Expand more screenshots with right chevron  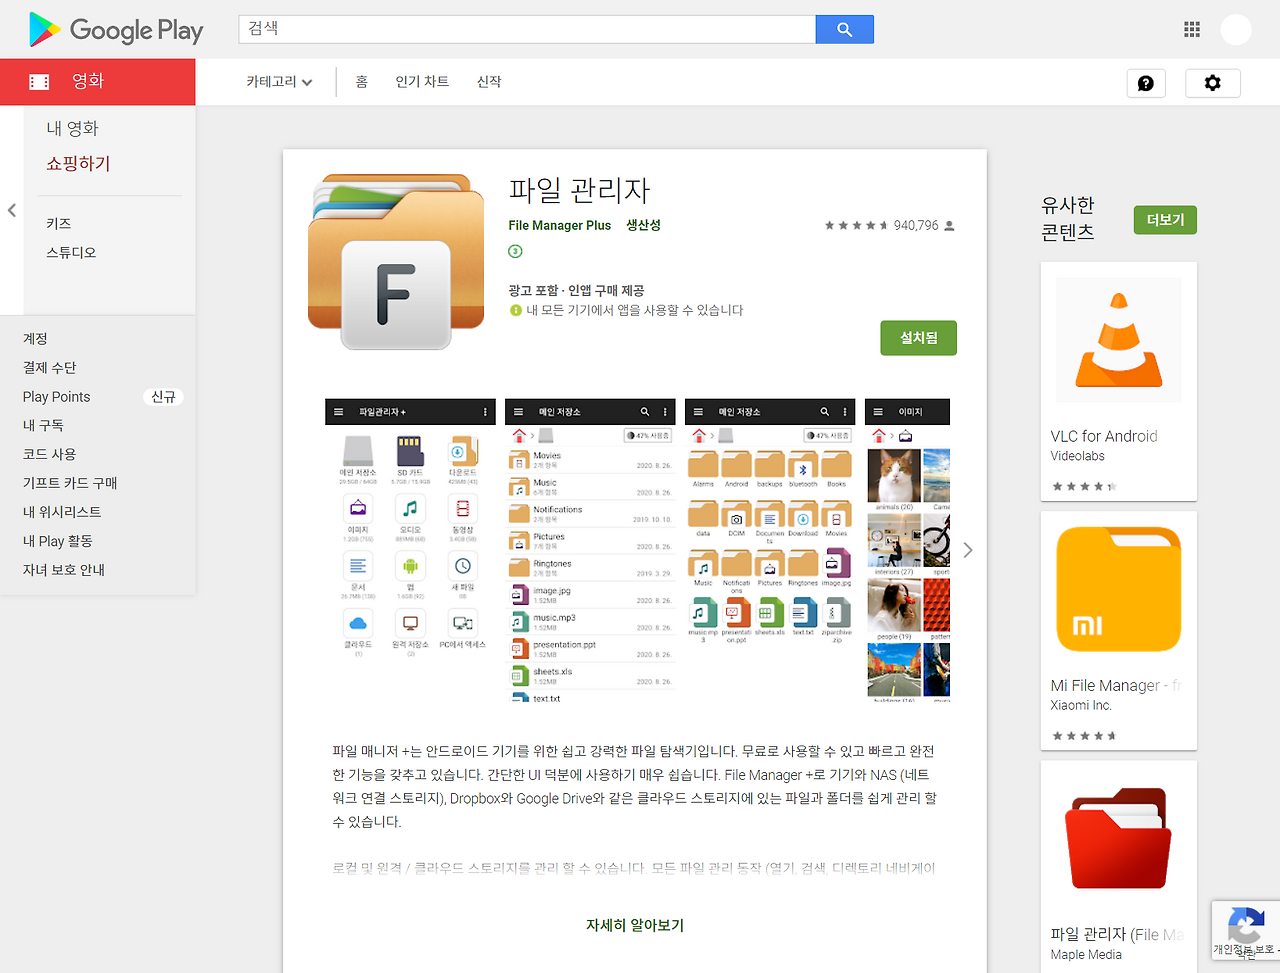pyautogui.click(x=967, y=549)
